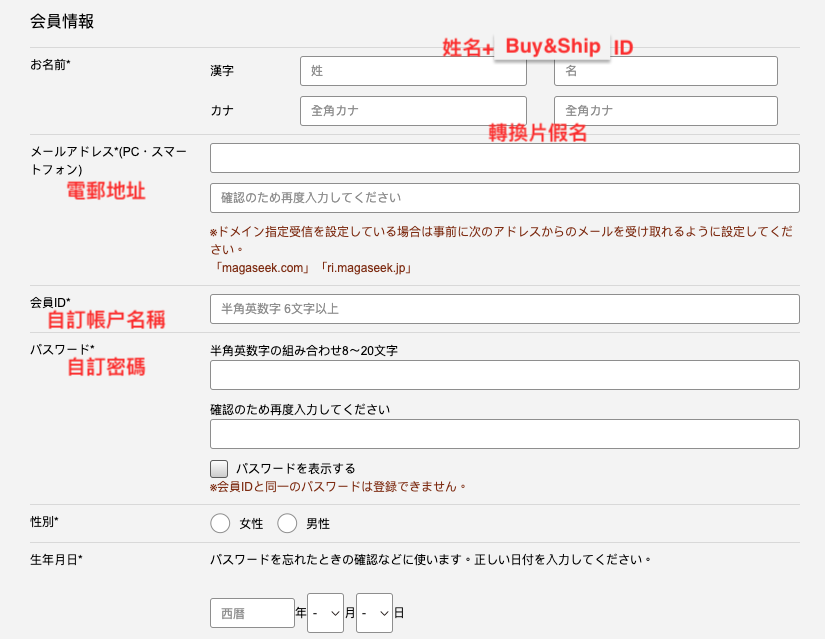825x639 pixels.
Task: Select the 男性 radio button
Action: [288, 523]
